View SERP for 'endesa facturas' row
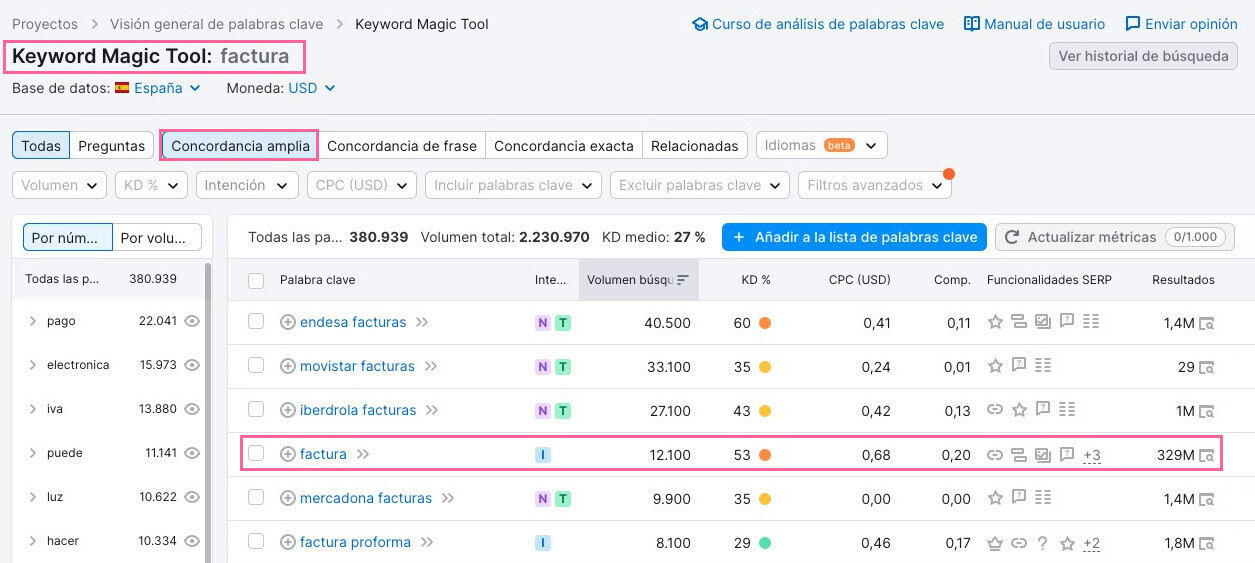The width and height of the screenshot is (1255, 563). pyautogui.click(x=1206, y=323)
